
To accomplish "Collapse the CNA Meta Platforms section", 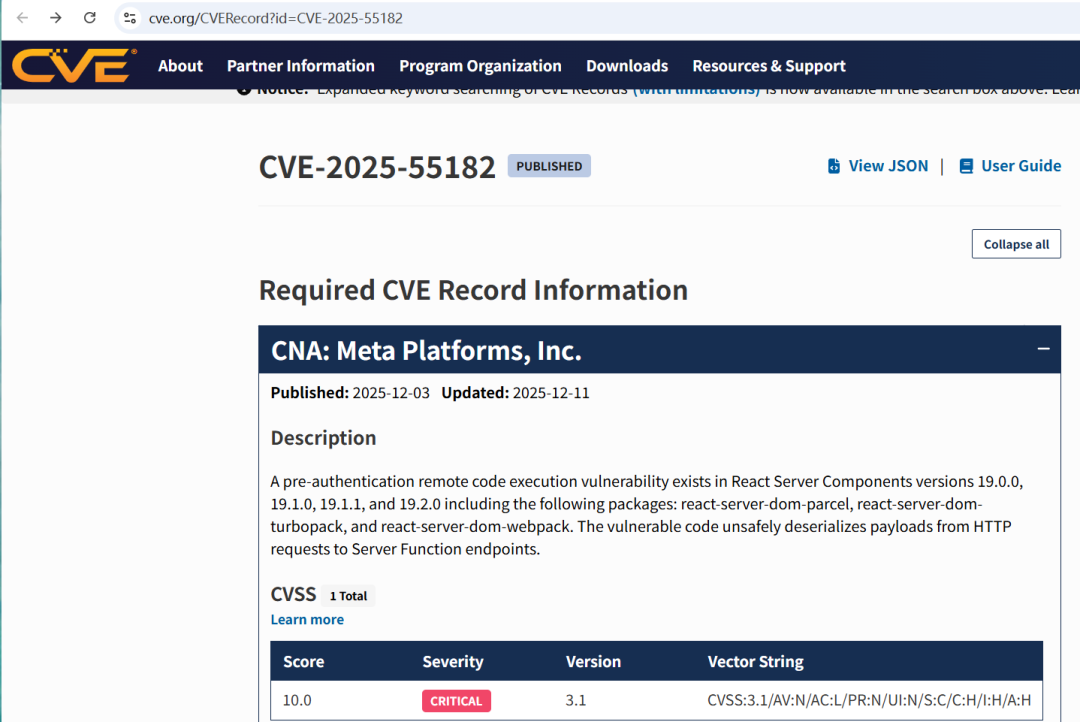I will coord(1043,349).
